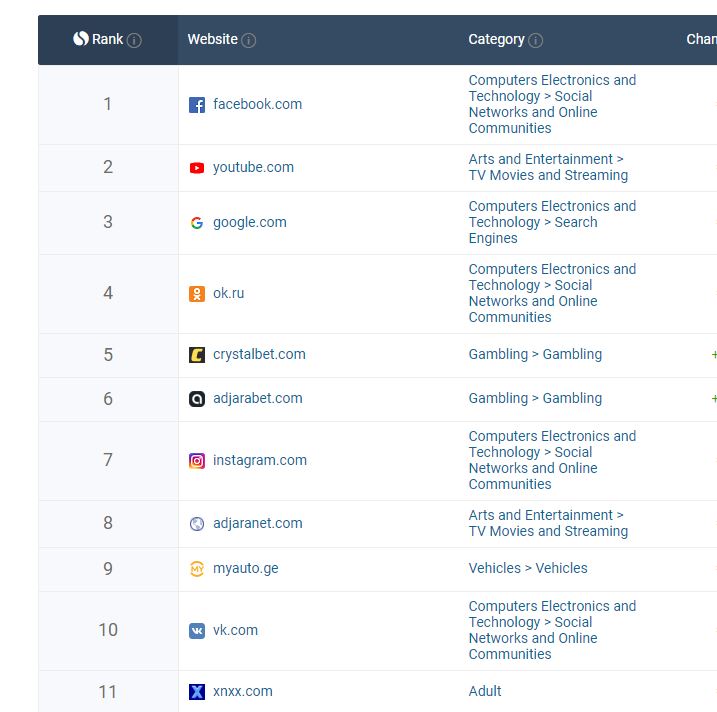Open vk.com's Social Networks category link
The width and height of the screenshot is (717, 712).
(552, 630)
